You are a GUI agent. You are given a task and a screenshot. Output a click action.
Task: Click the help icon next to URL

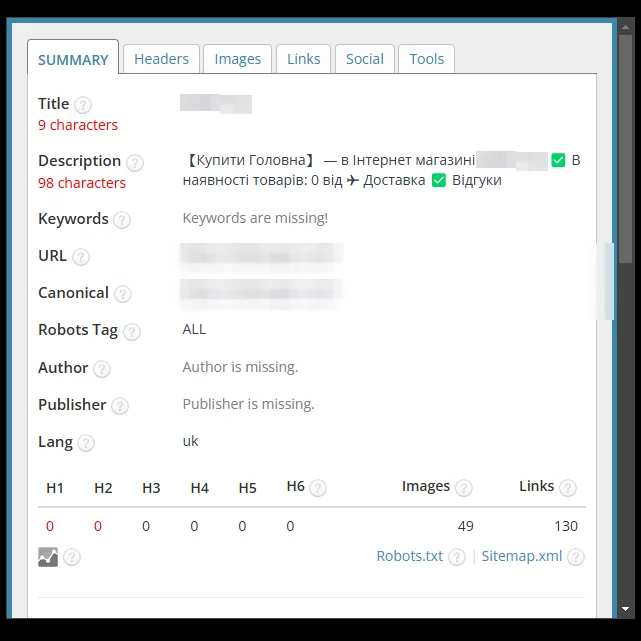[81, 257]
